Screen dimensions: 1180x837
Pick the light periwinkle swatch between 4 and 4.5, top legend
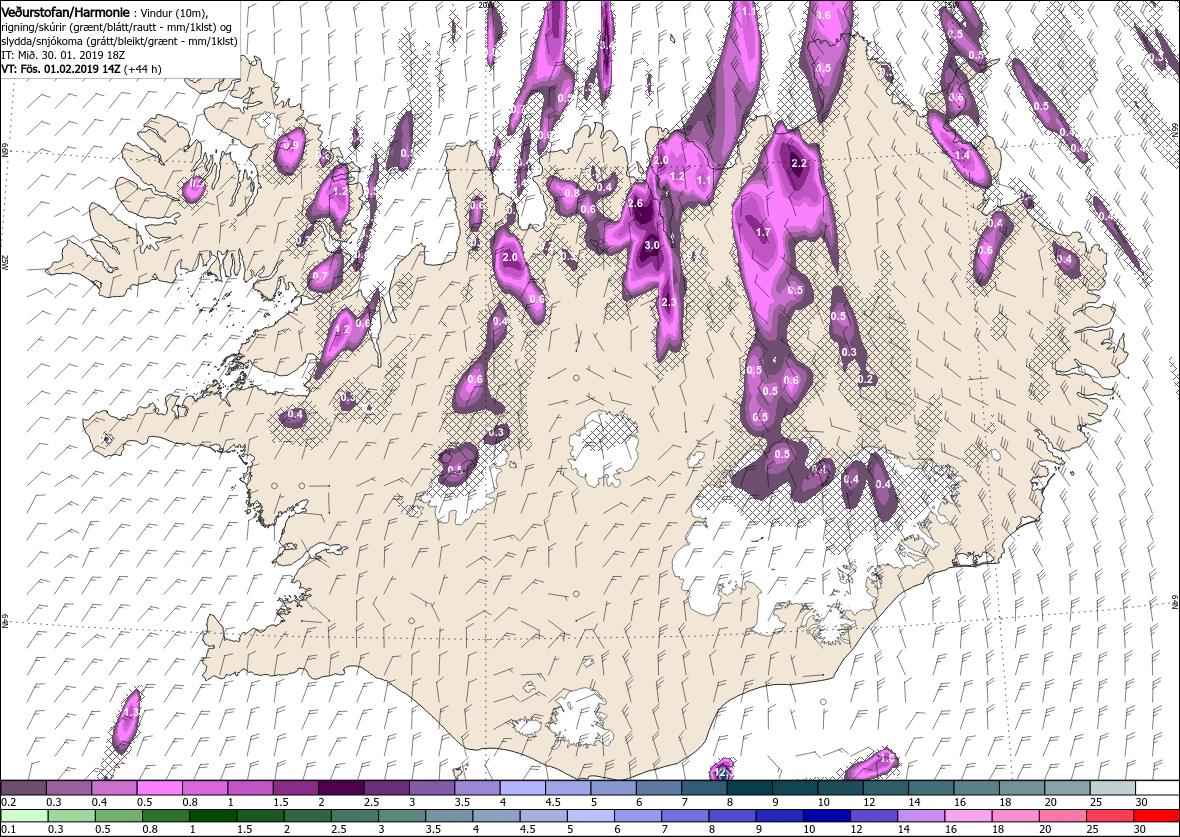[522, 788]
